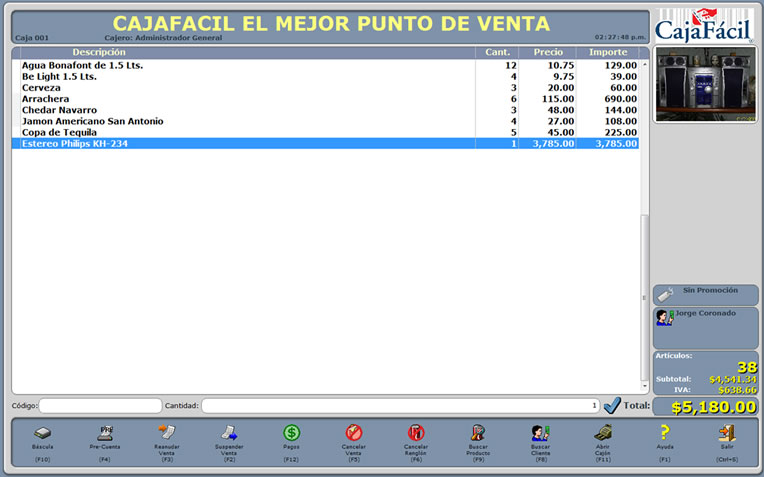Screen dimensions: 764x477
Task: Click the Cantidad input field
Action: point(400,406)
